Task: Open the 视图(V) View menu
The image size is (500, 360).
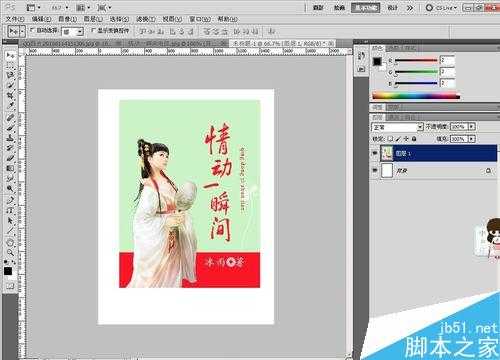Action: pos(172,19)
